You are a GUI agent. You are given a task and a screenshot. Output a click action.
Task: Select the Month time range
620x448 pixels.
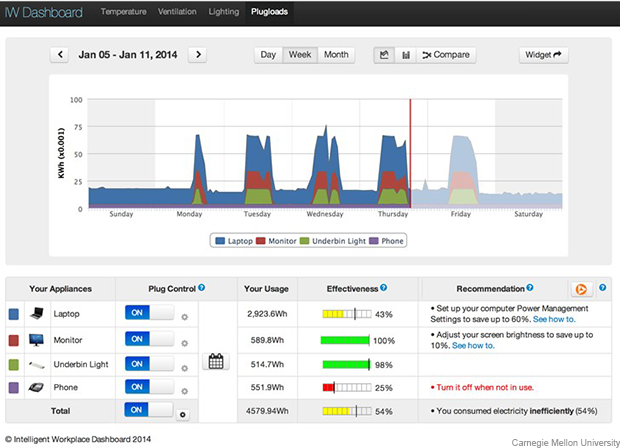[x=336, y=55]
